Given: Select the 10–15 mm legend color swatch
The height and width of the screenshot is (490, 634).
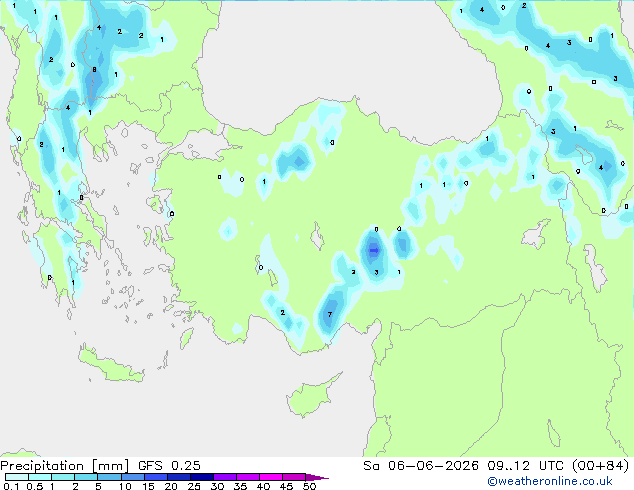Looking at the screenshot, I should click(132, 477).
